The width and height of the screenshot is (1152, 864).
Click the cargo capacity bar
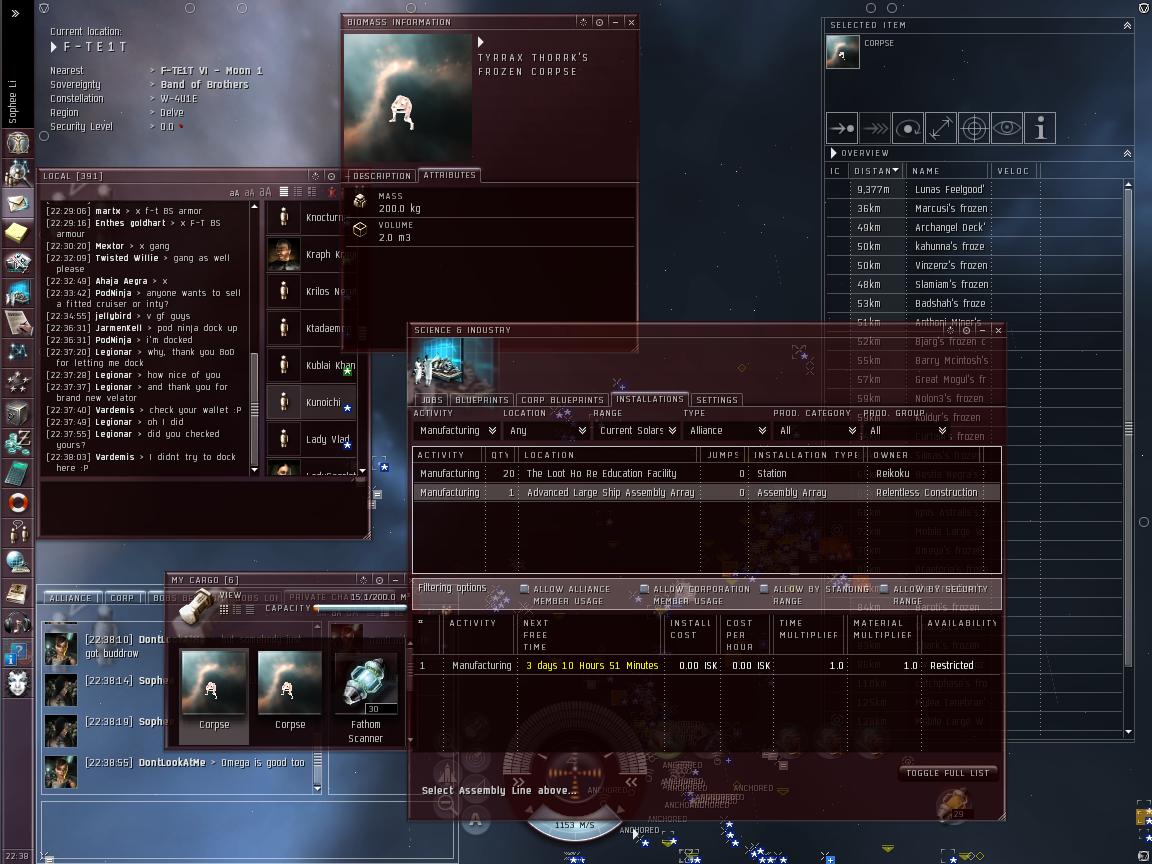pos(359,608)
